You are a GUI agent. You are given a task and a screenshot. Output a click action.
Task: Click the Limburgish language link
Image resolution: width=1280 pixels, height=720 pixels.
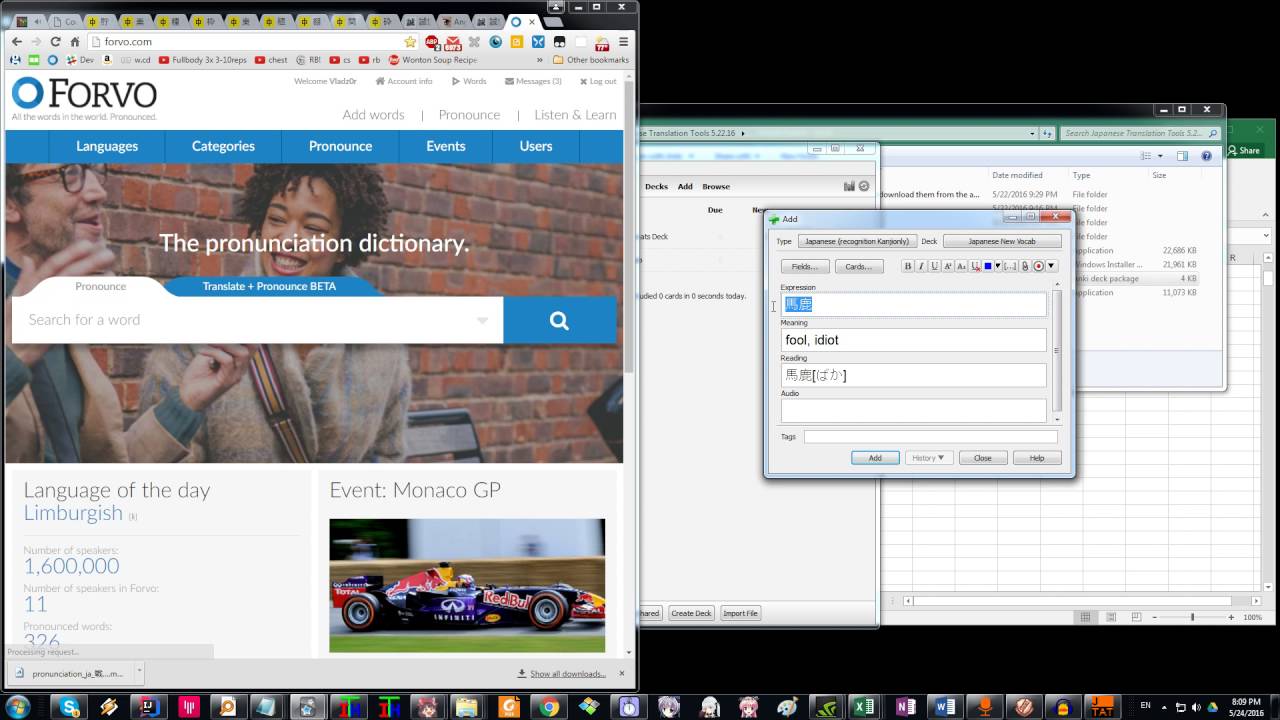(x=73, y=513)
